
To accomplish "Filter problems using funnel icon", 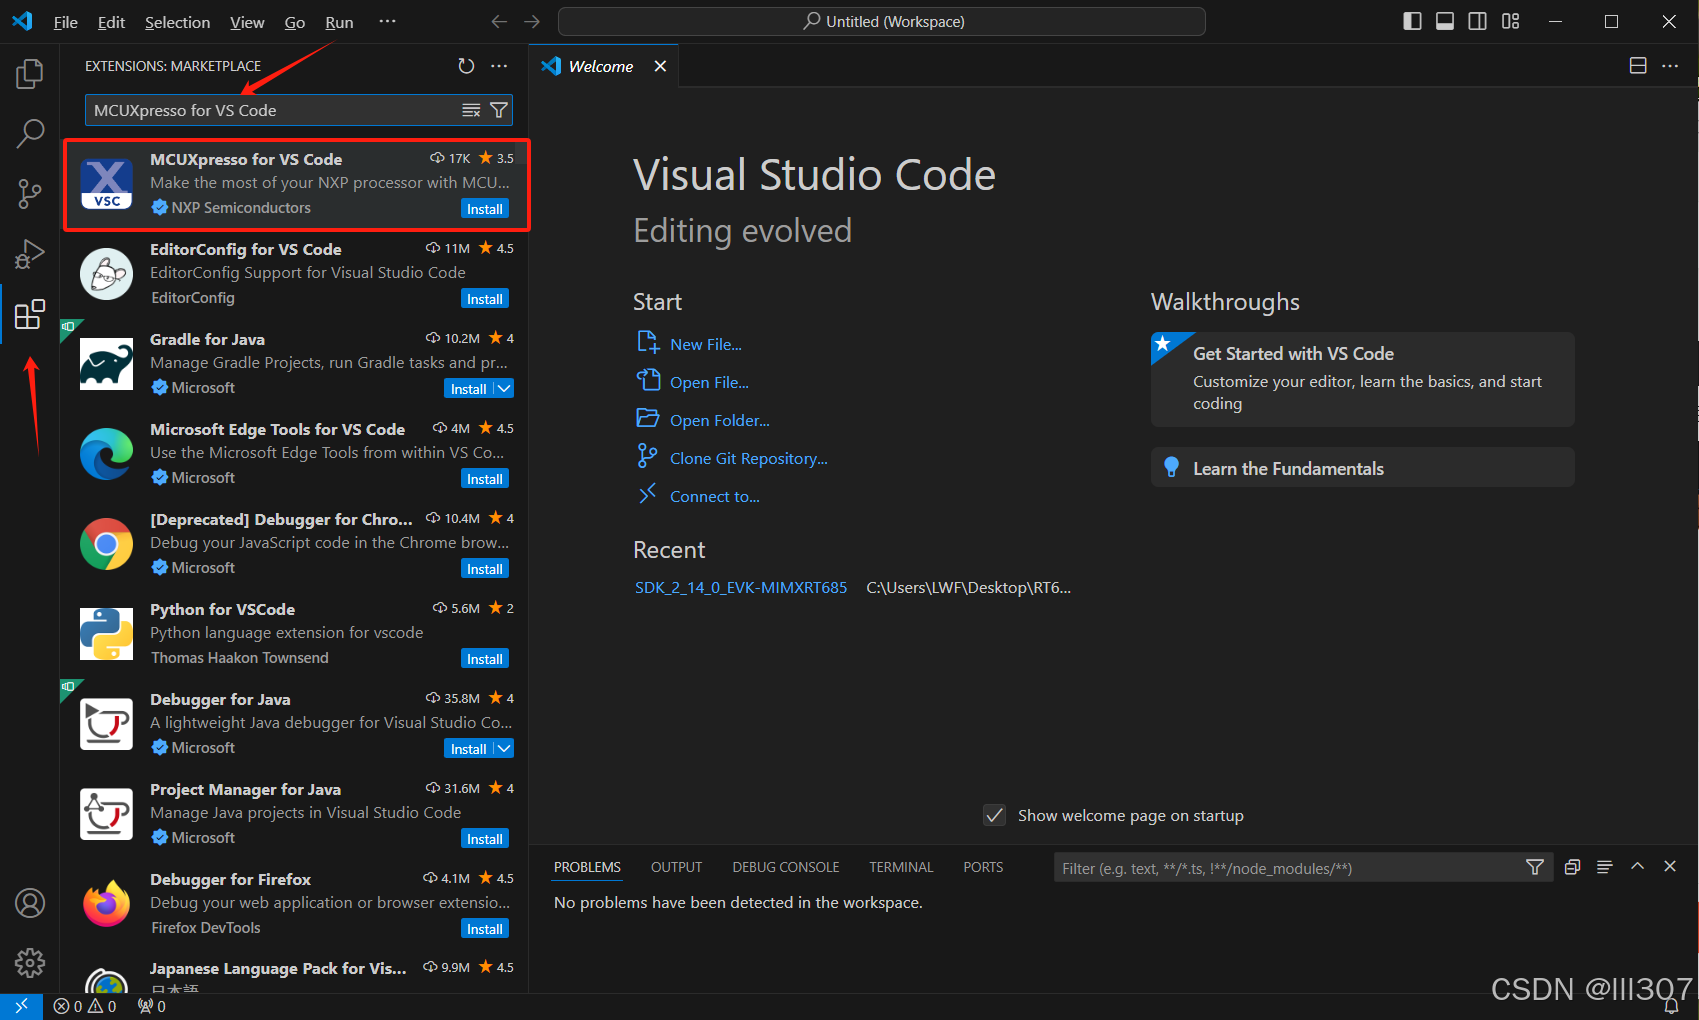I will 1535,868.
